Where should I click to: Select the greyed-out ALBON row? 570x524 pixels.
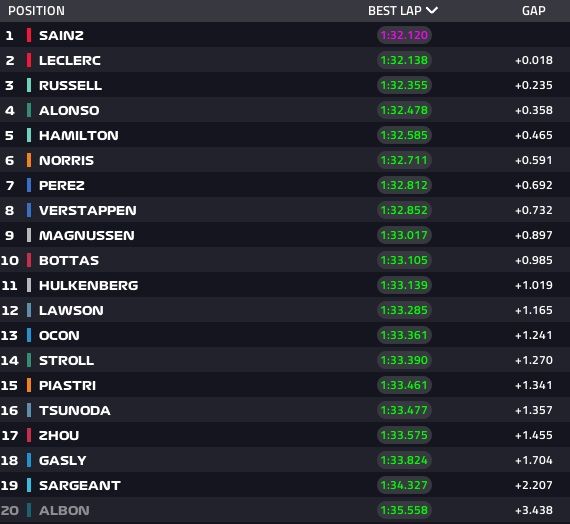coord(285,510)
